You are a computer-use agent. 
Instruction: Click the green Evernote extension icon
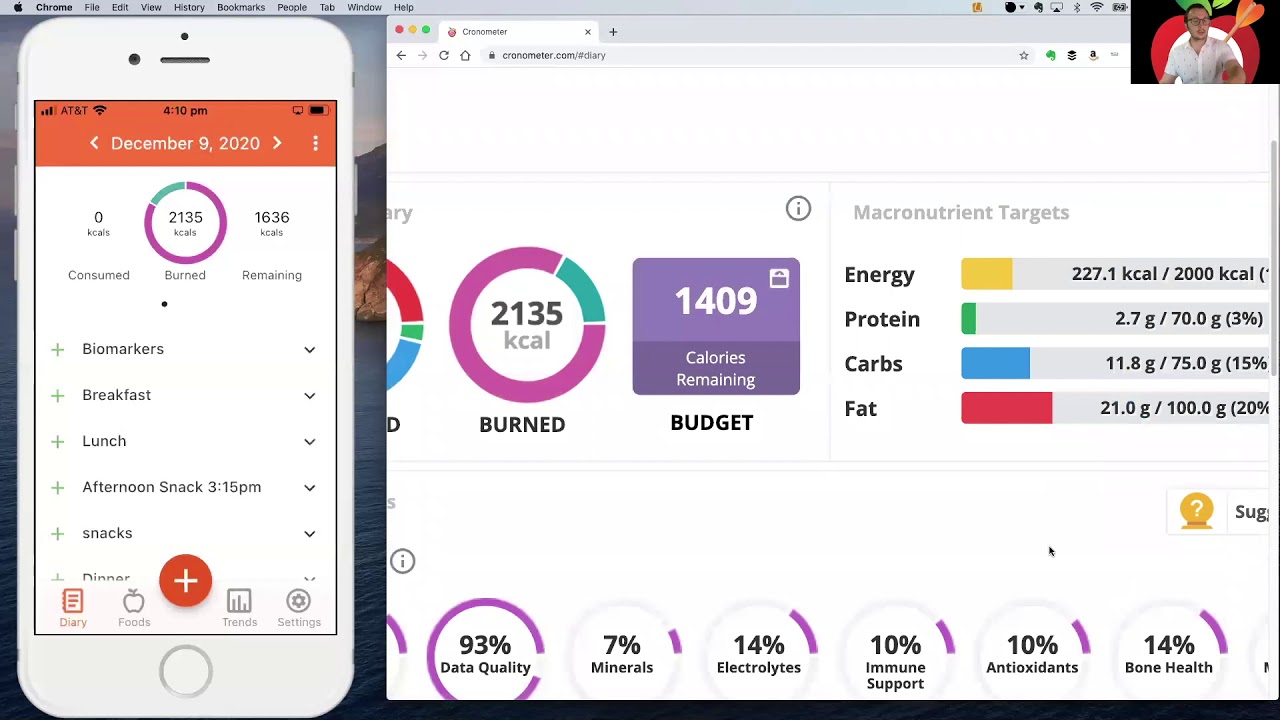pyautogui.click(x=1050, y=55)
